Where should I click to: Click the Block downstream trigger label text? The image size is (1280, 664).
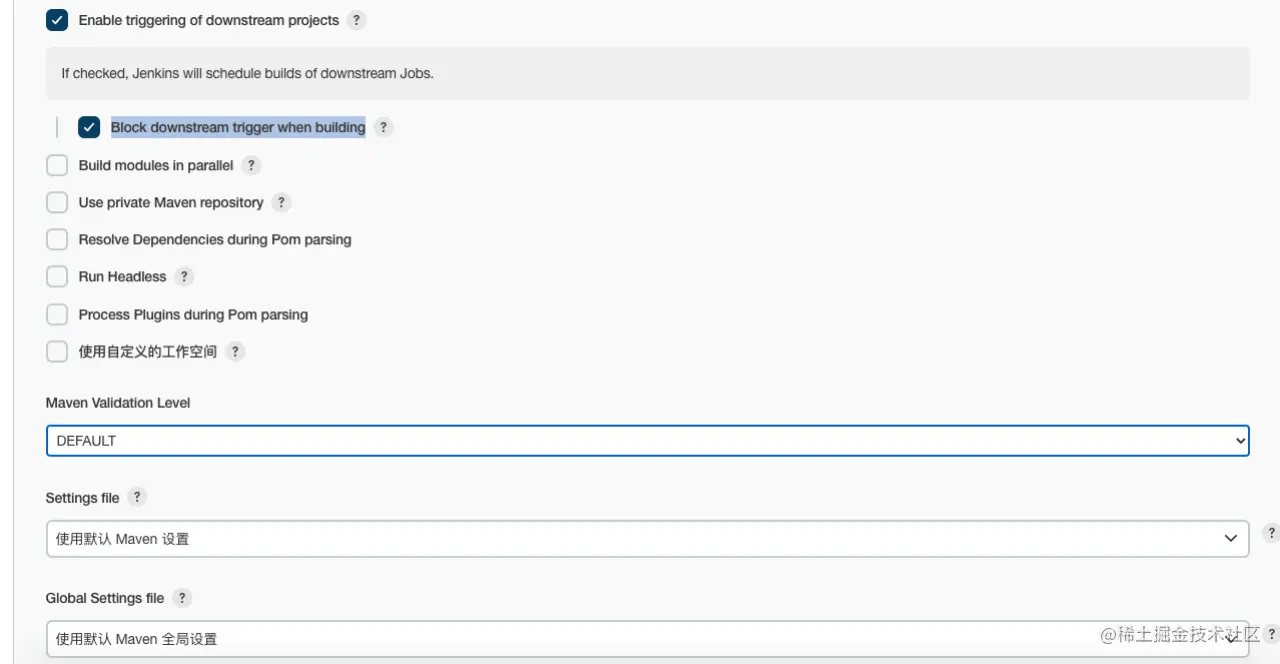click(x=238, y=127)
